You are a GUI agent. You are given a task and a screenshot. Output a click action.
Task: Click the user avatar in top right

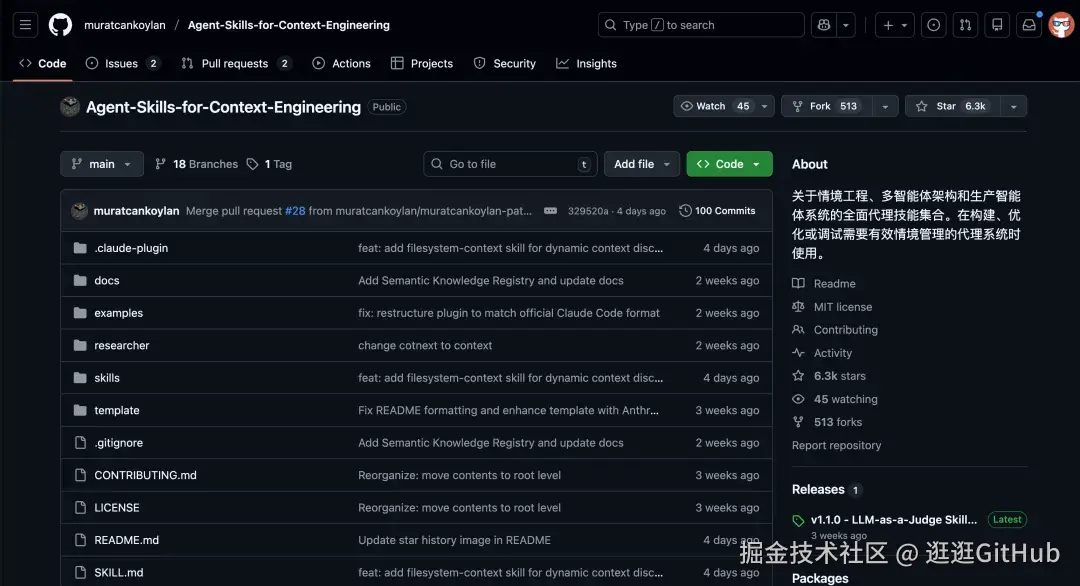[x=1060, y=25]
